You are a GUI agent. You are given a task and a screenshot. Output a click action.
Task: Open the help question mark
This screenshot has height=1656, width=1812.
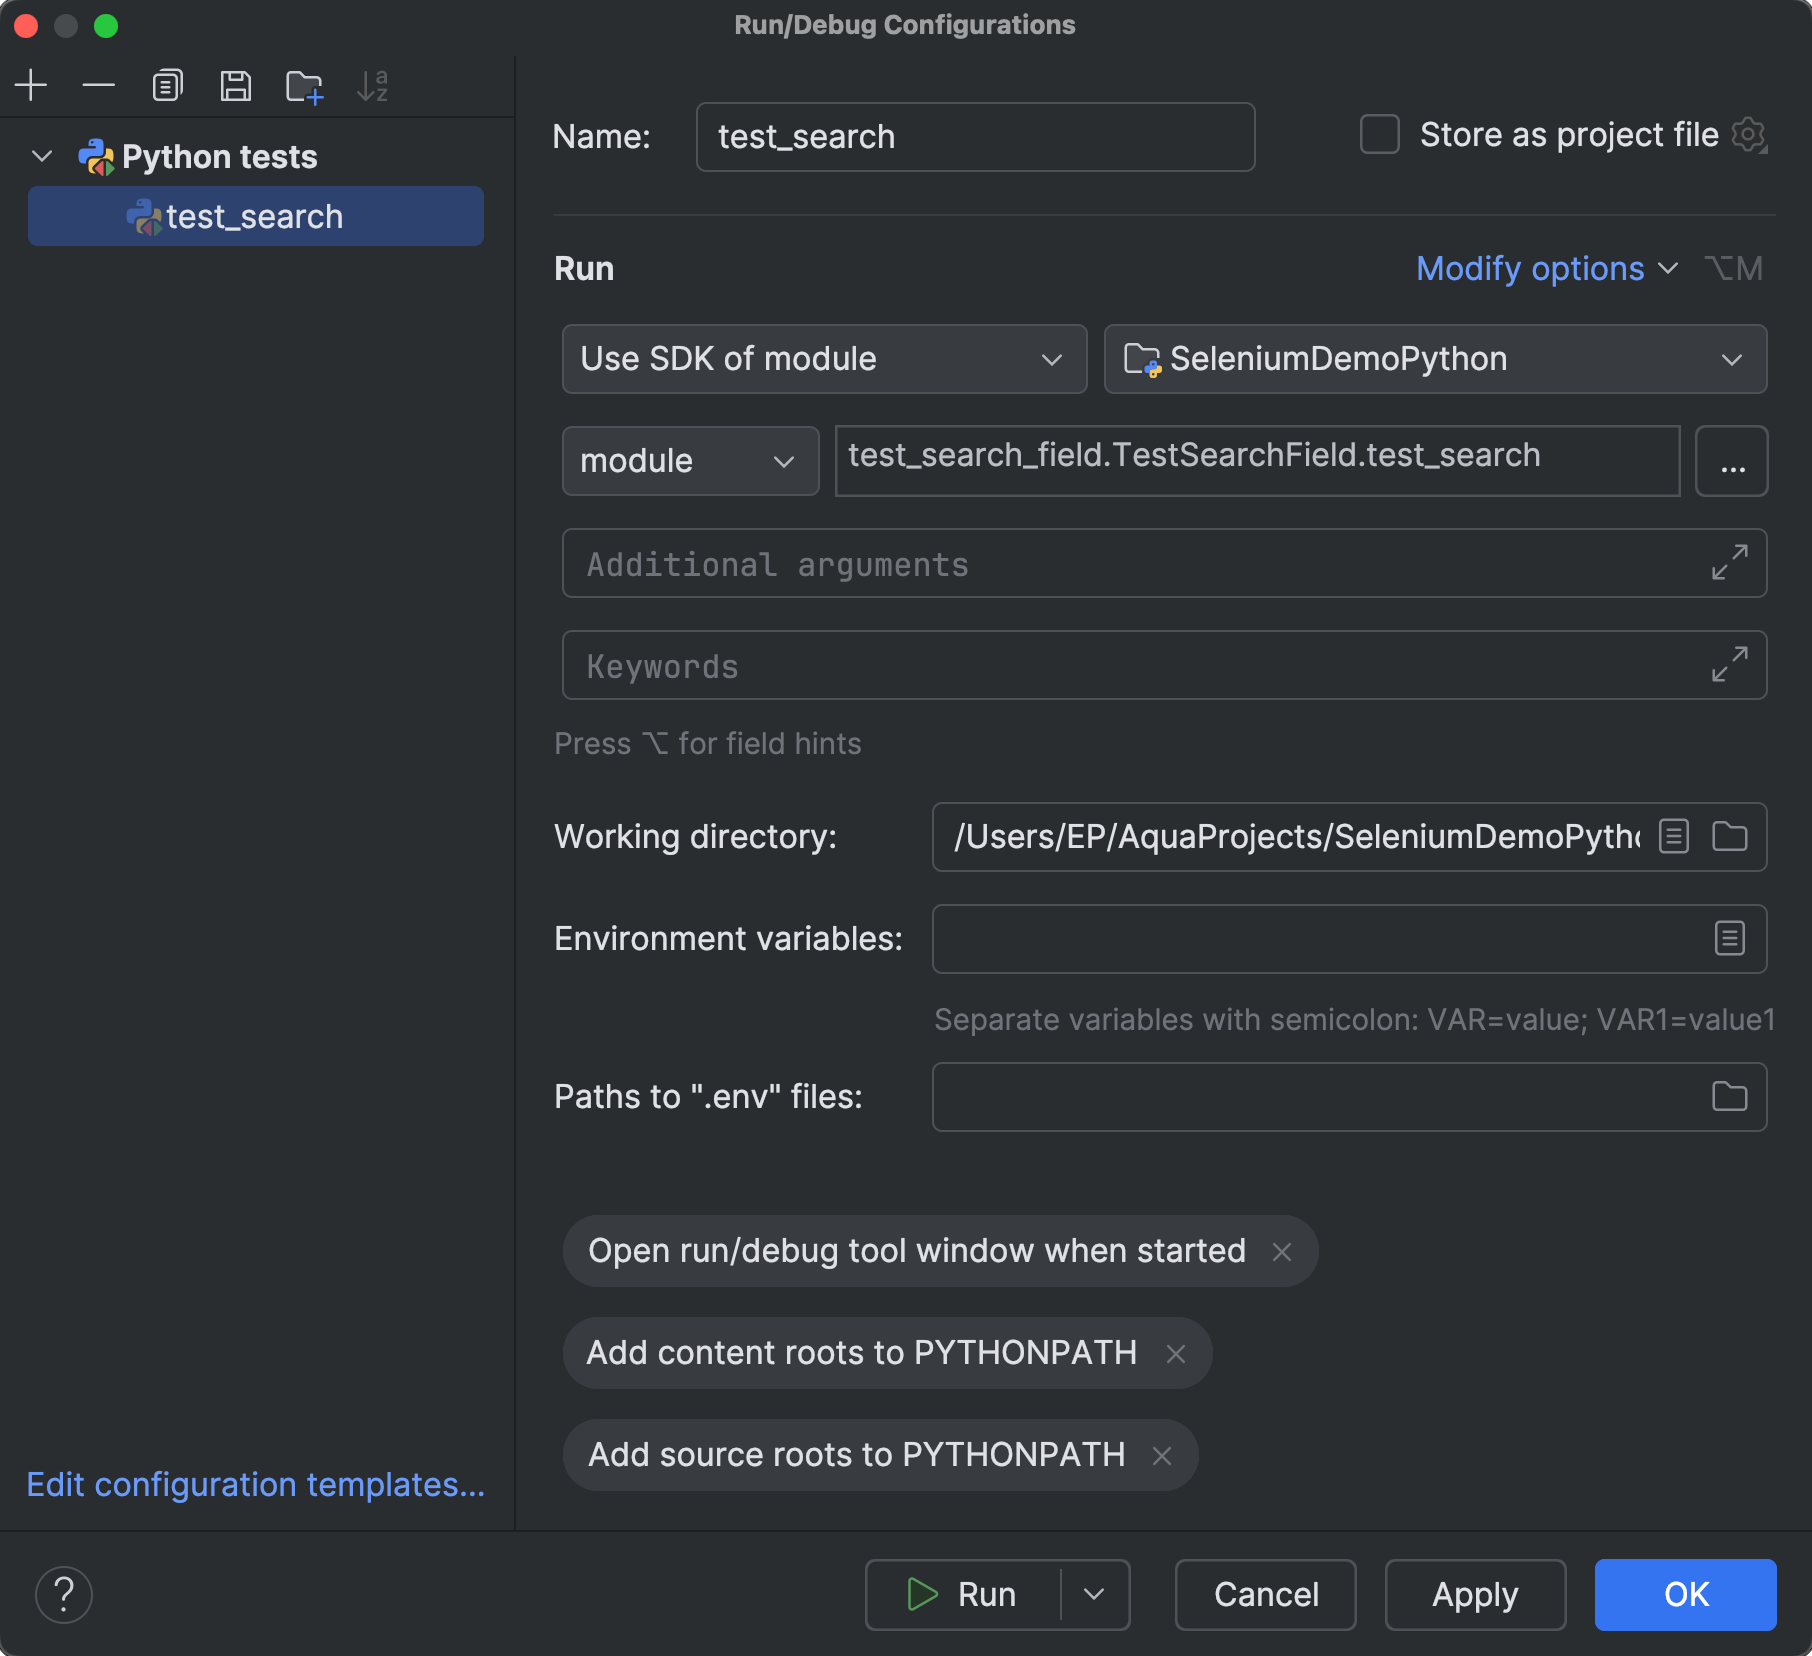pyautogui.click(x=64, y=1594)
